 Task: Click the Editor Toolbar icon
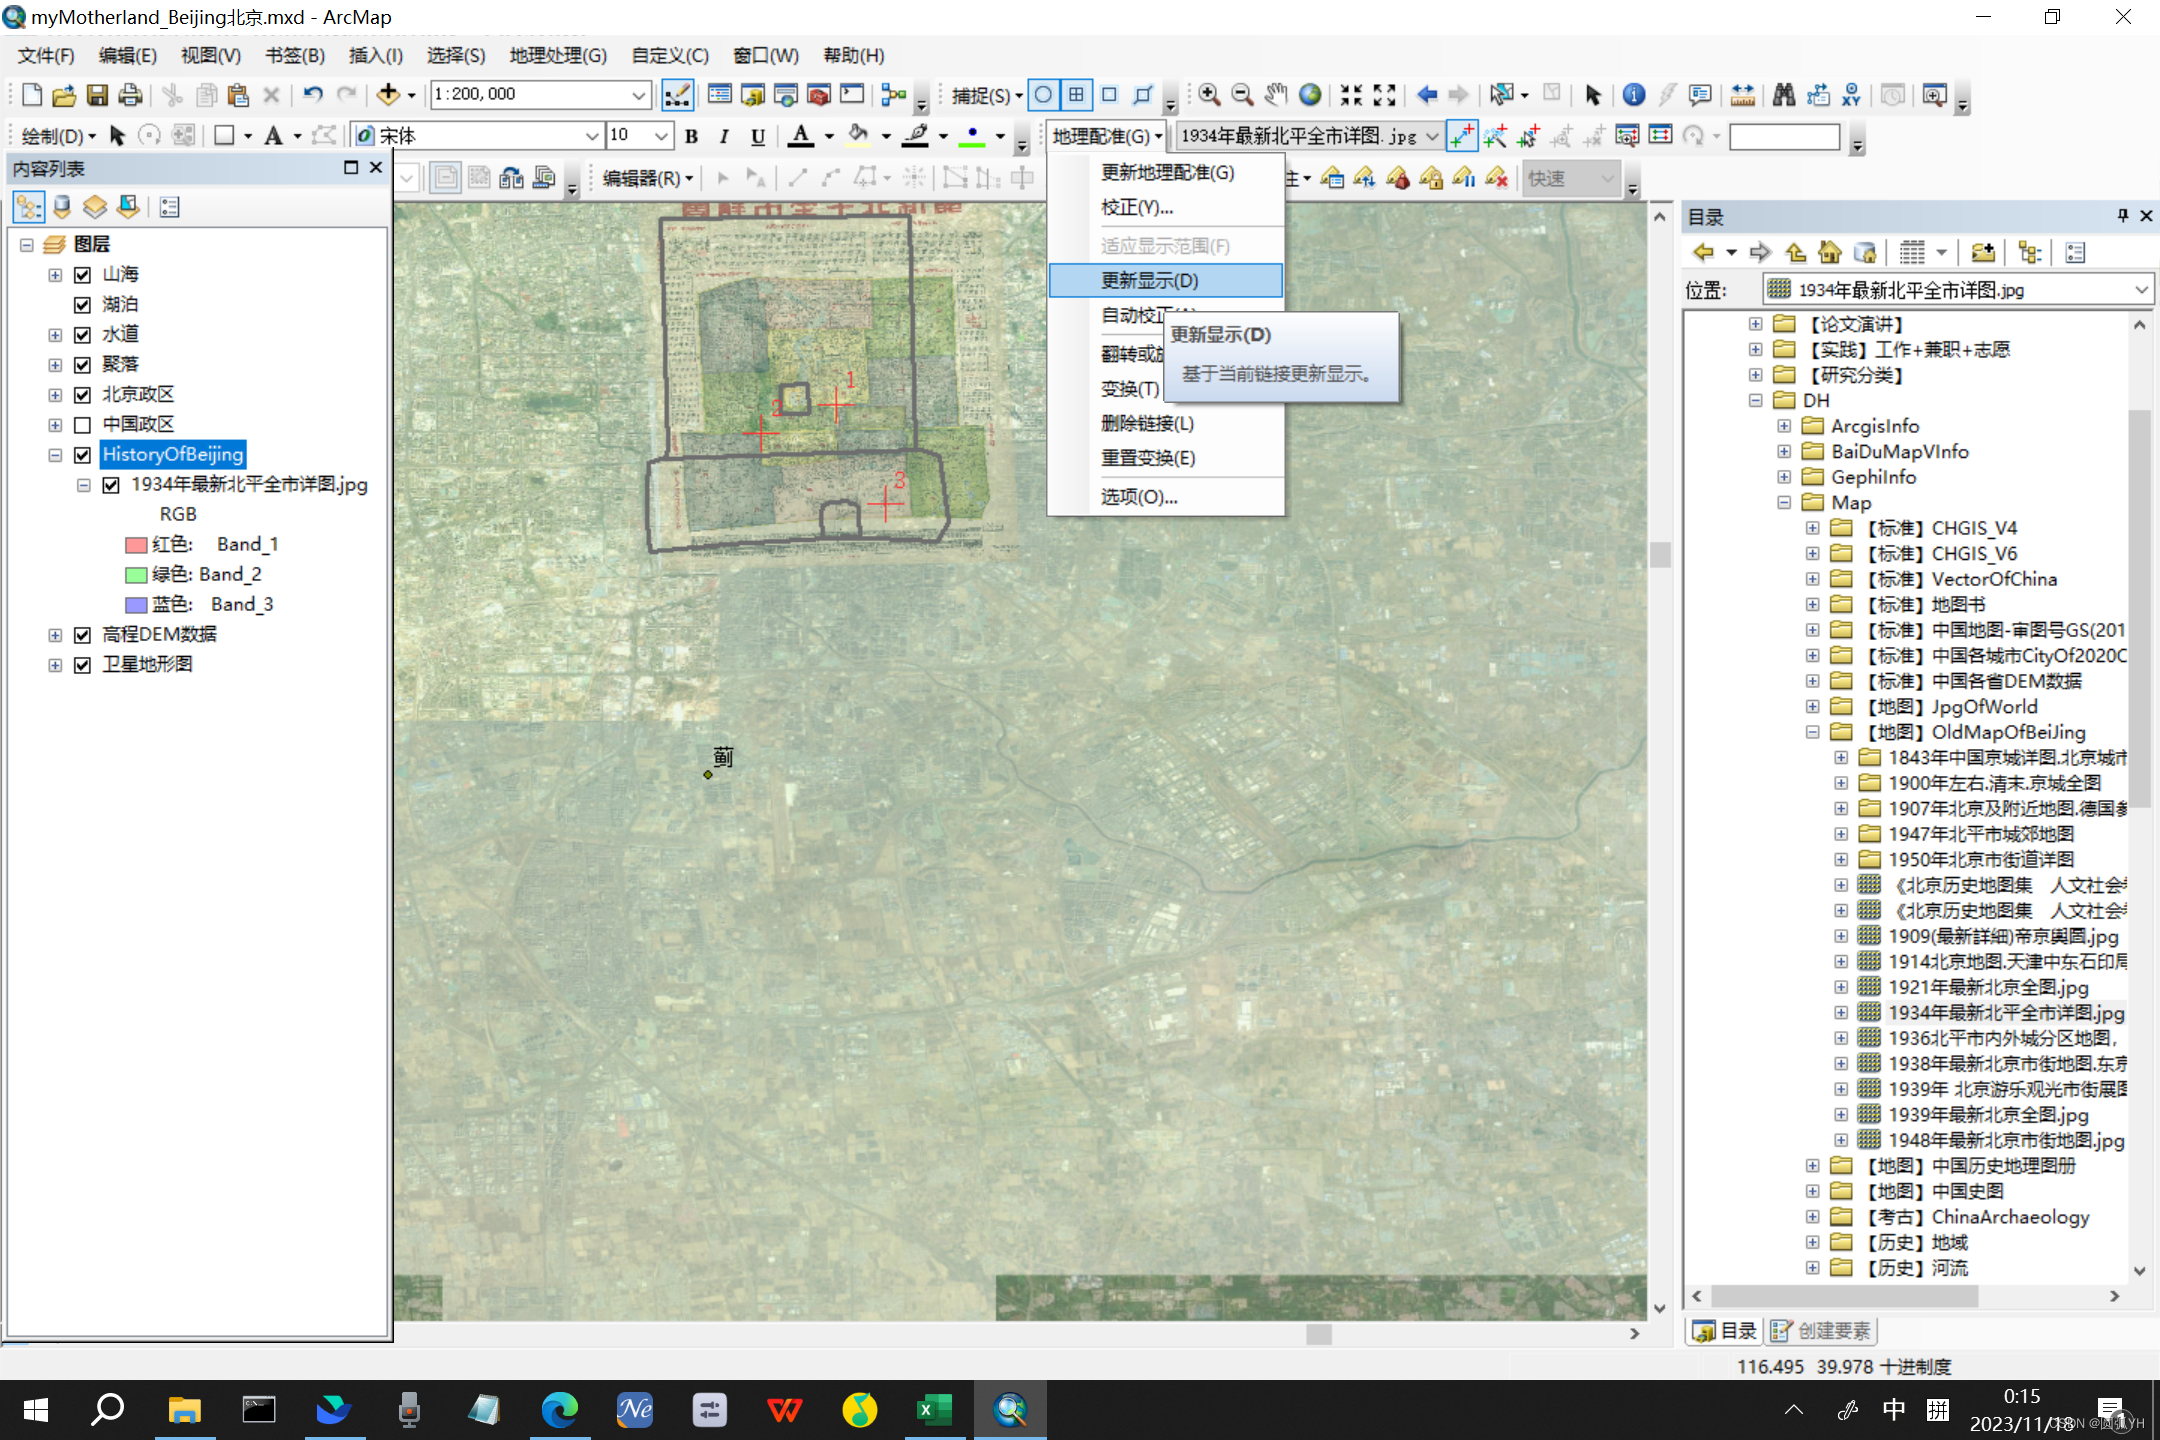coord(677,95)
